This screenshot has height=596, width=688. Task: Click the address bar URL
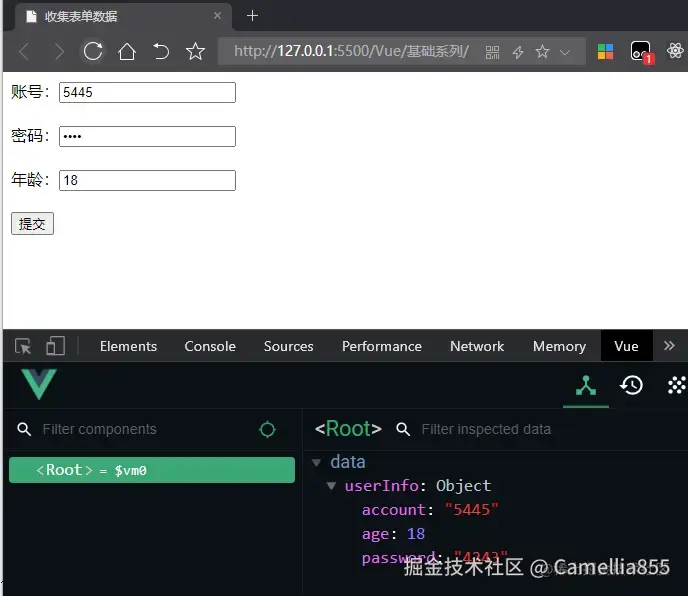351,51
